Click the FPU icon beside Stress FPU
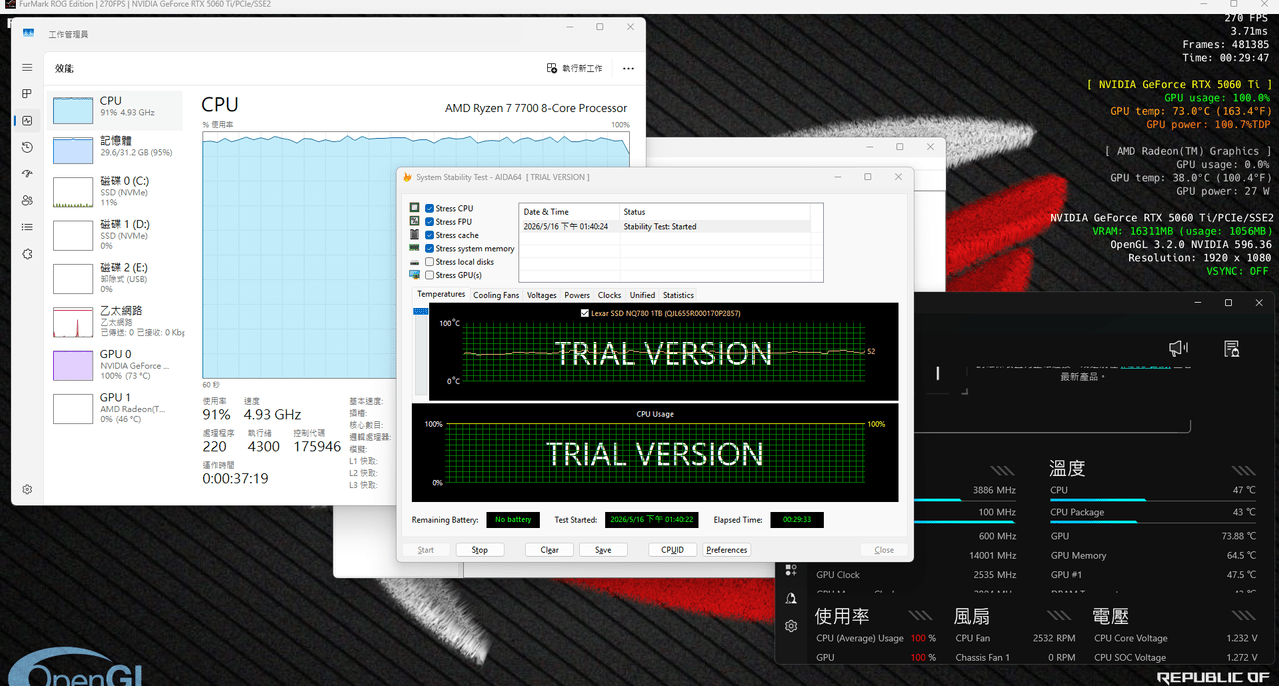Screen dimensions: 1279x686 click(415, 221)
